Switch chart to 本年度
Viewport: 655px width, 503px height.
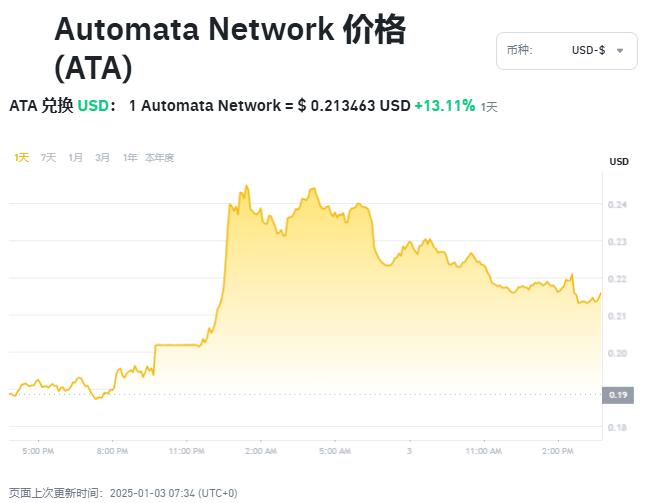(159, 157)
